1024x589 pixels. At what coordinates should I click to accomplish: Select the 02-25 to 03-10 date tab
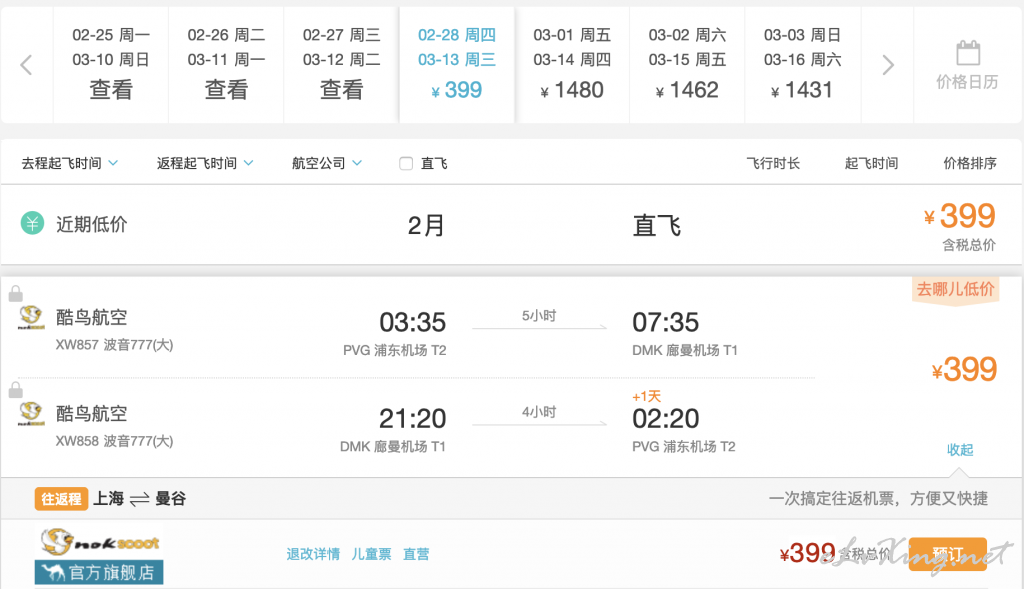(x=110, y=65)
